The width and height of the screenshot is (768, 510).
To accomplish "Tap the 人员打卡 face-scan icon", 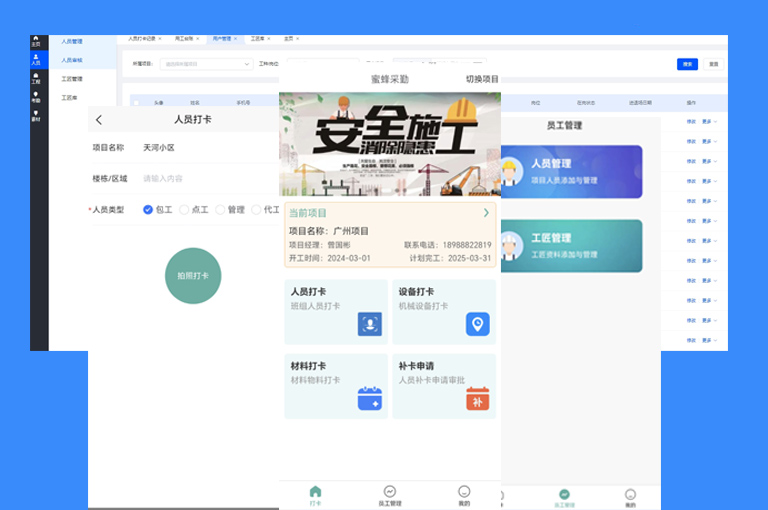I will [x=370, y=324].
